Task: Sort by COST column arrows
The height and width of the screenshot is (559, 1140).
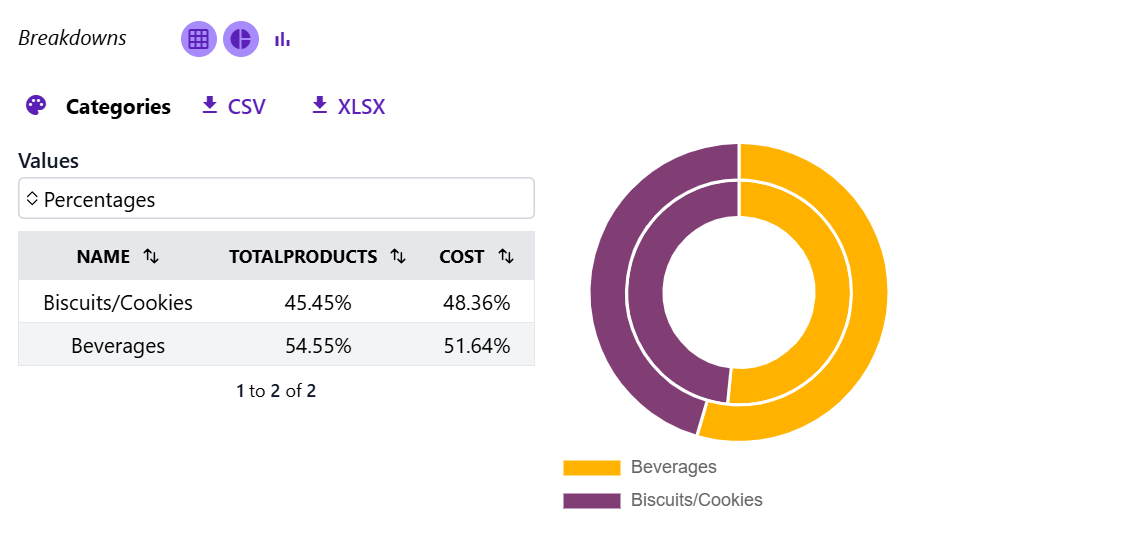Action: [506, 257]
